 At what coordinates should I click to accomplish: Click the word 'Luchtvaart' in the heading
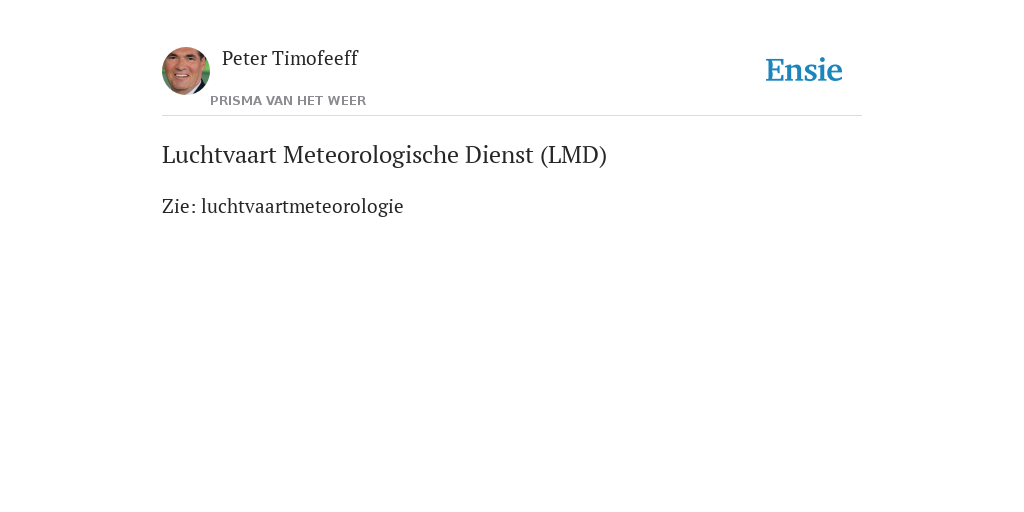[219, 155]
